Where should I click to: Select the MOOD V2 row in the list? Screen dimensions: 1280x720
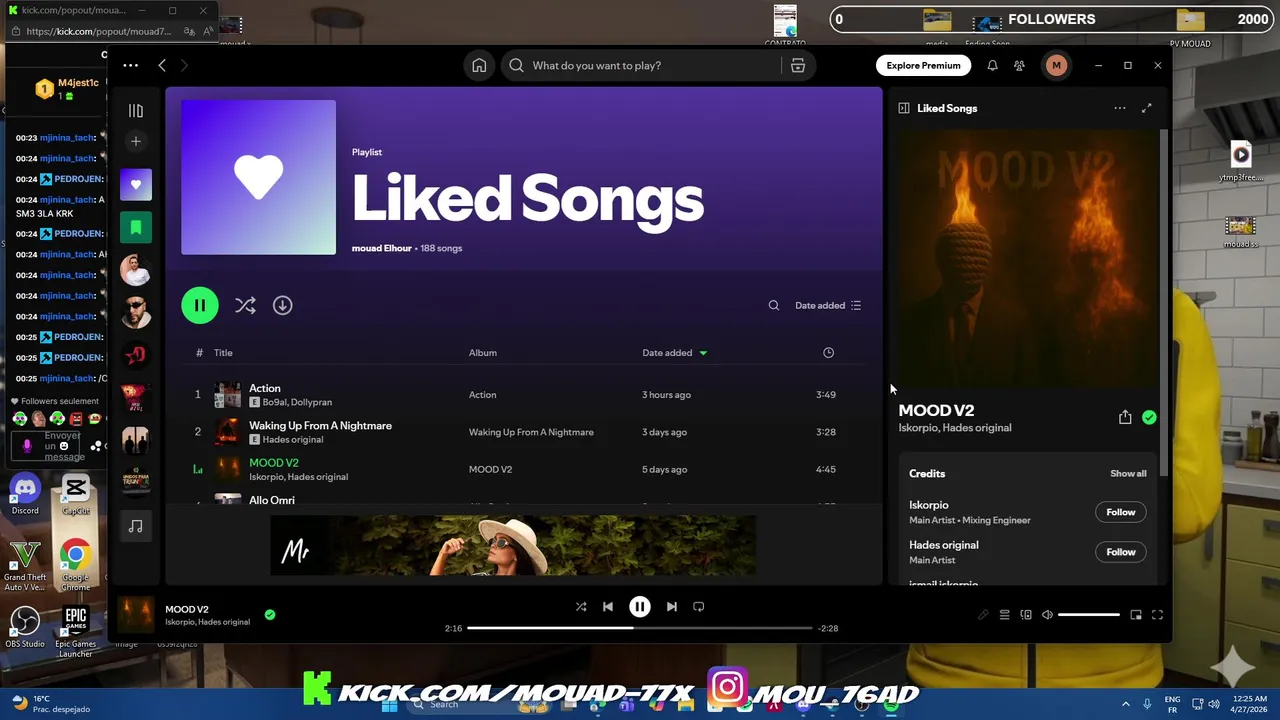pos(522,469)
